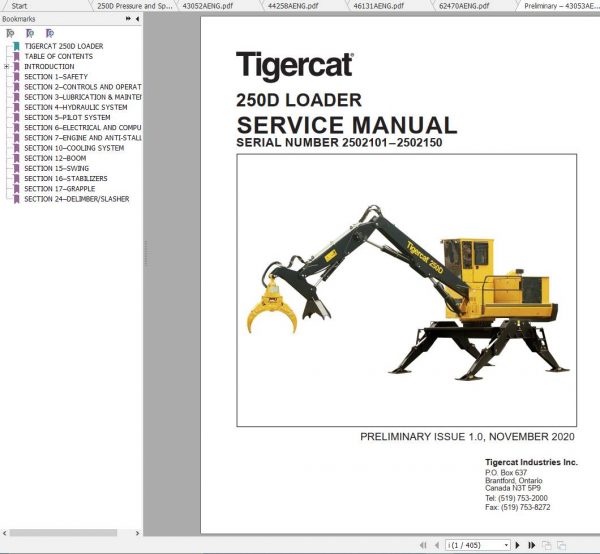The height and width of the screenshot is (554, 600).
Task: Click the teal bookmark icon for TIGERCAT 250D LOADER
Action: pyautogui.click(x=16, y=46)
